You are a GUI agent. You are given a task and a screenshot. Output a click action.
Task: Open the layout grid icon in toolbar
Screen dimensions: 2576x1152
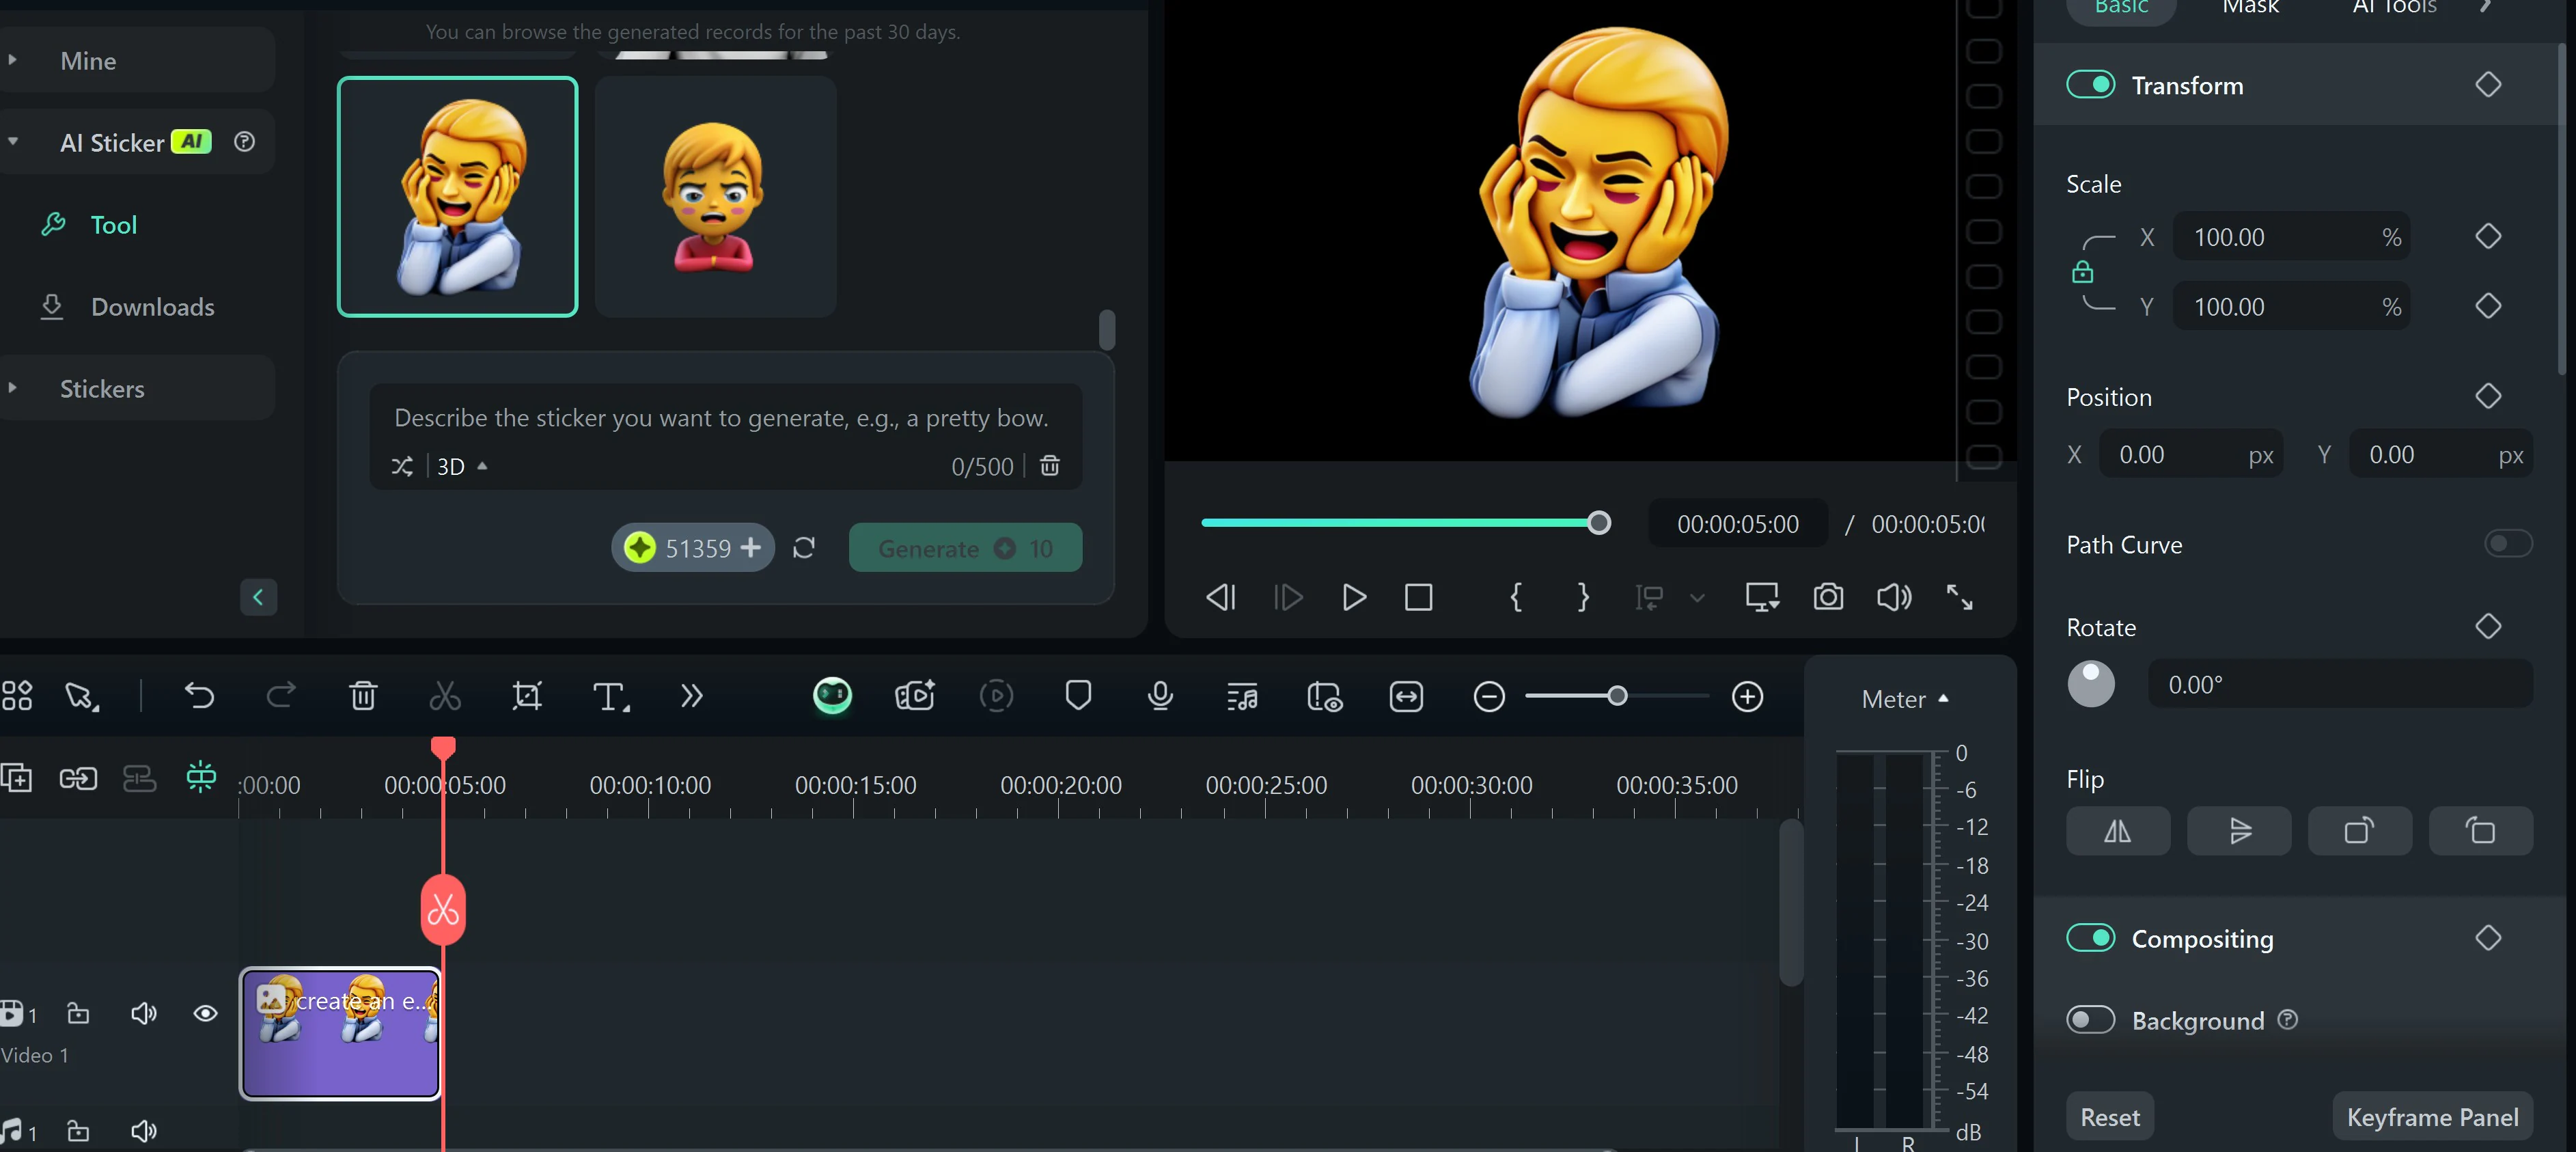point(16,696)
